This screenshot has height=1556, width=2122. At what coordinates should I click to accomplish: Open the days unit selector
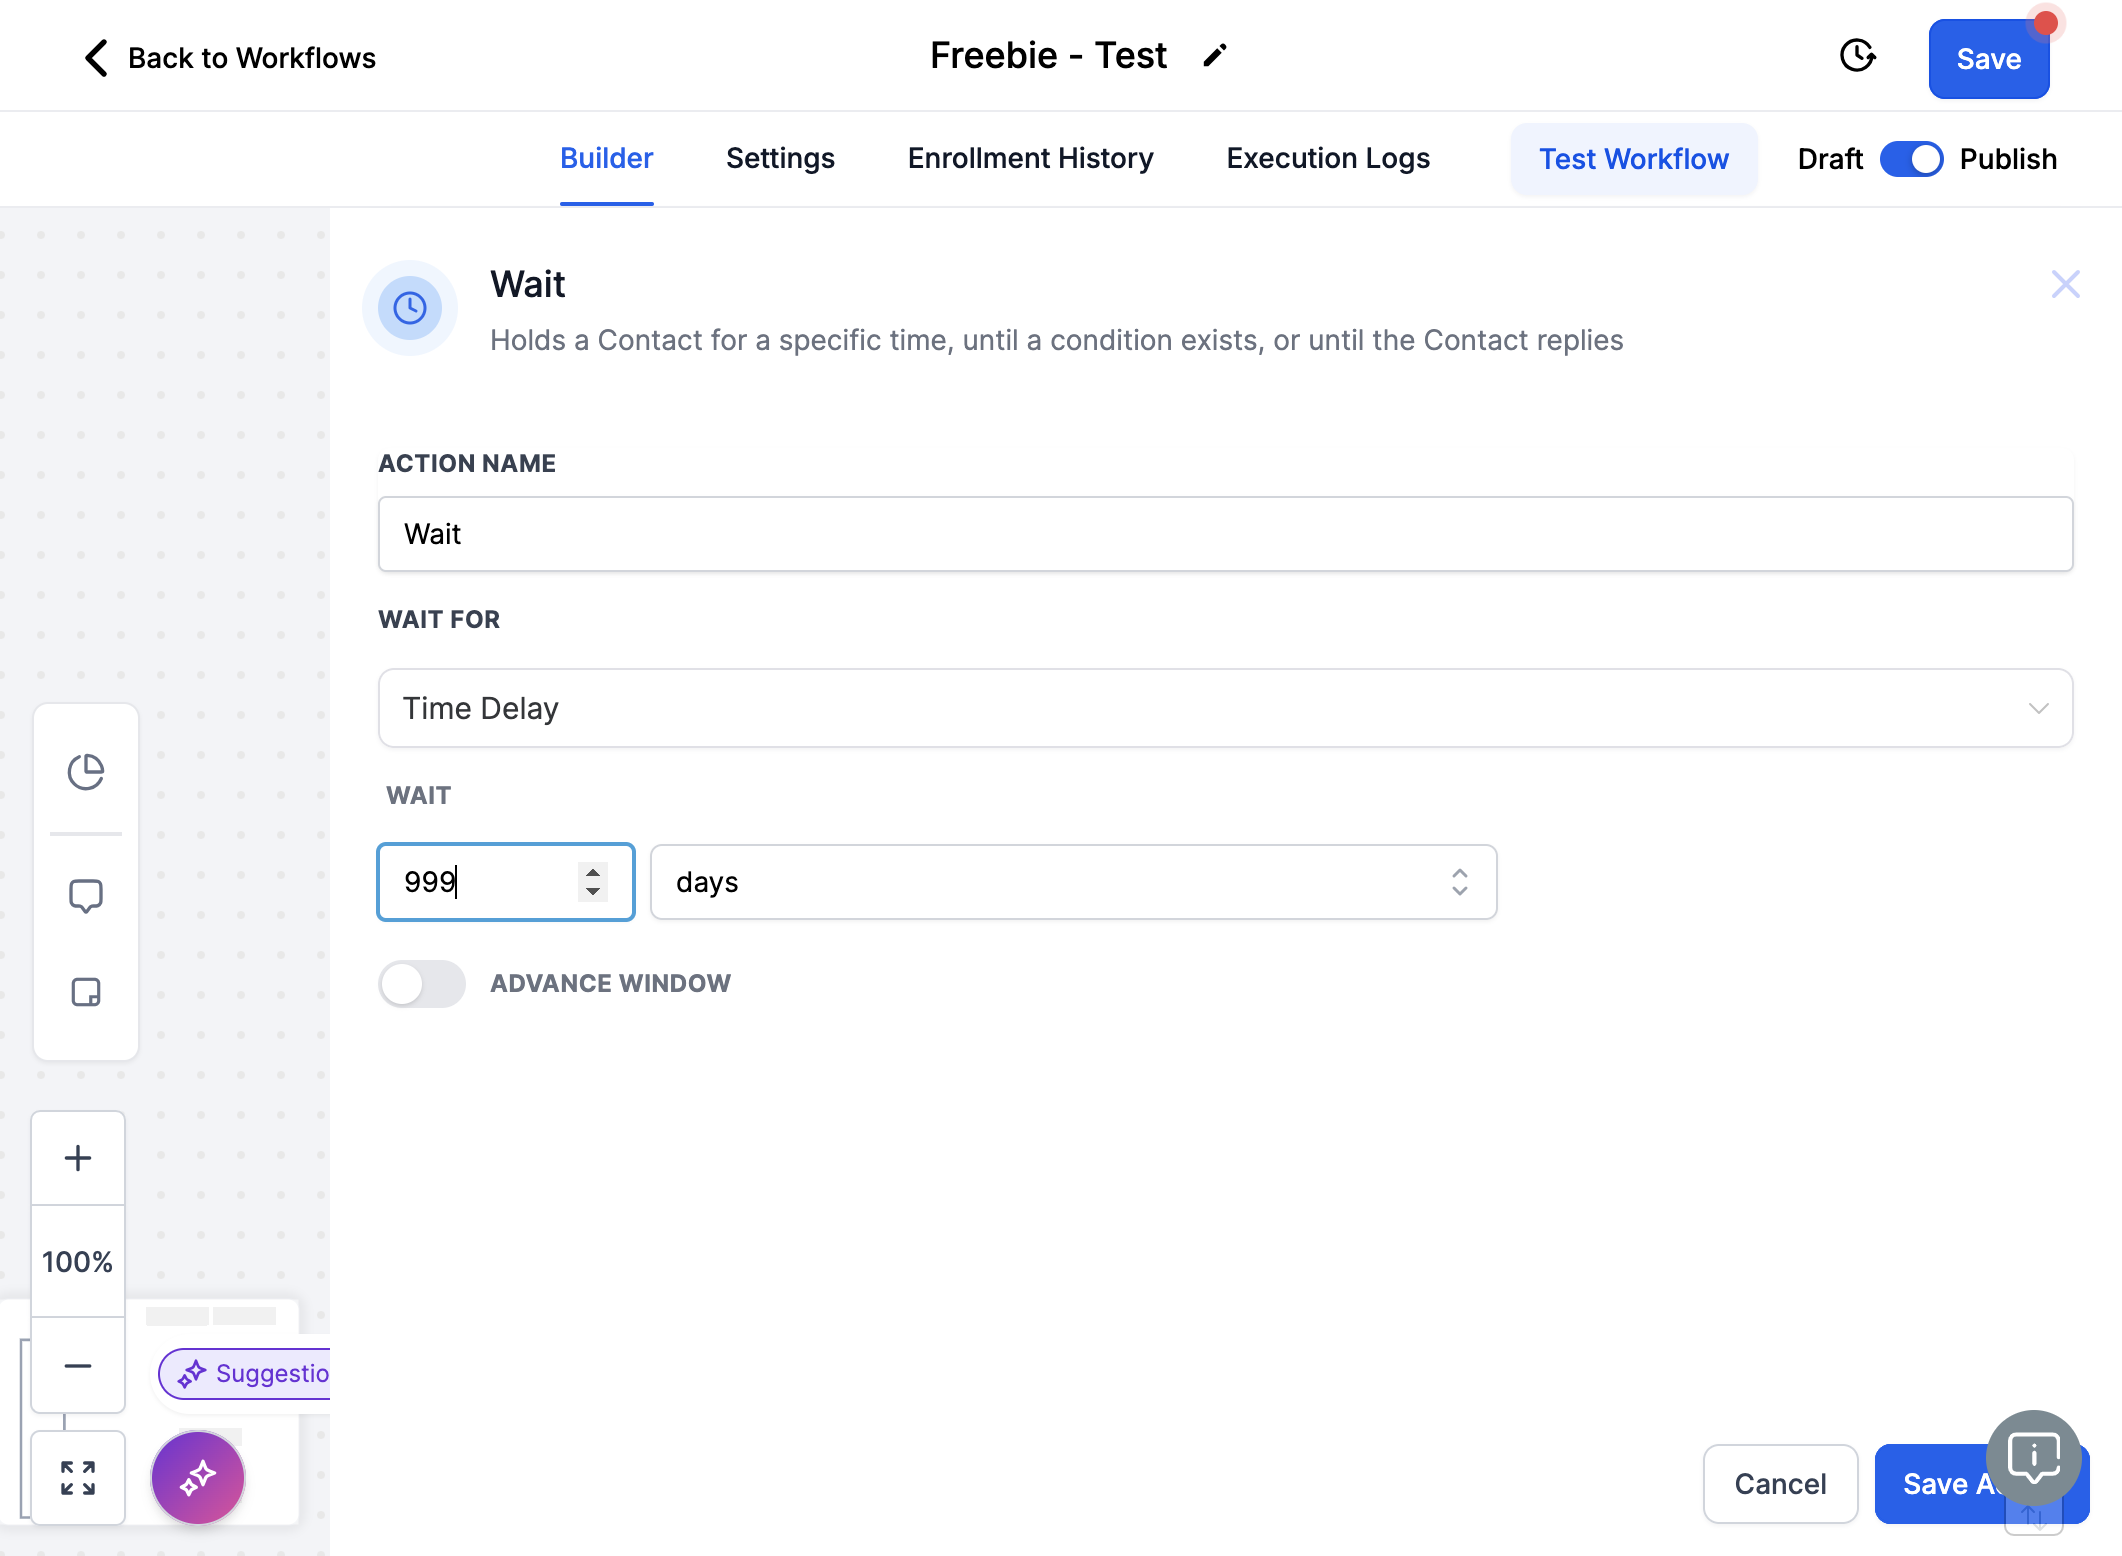[1074, 882]
